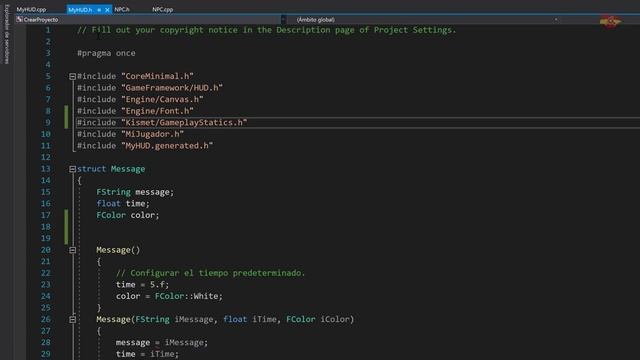
Task: Click the "MiJugador.h" include string
Action: pos(153,134)
